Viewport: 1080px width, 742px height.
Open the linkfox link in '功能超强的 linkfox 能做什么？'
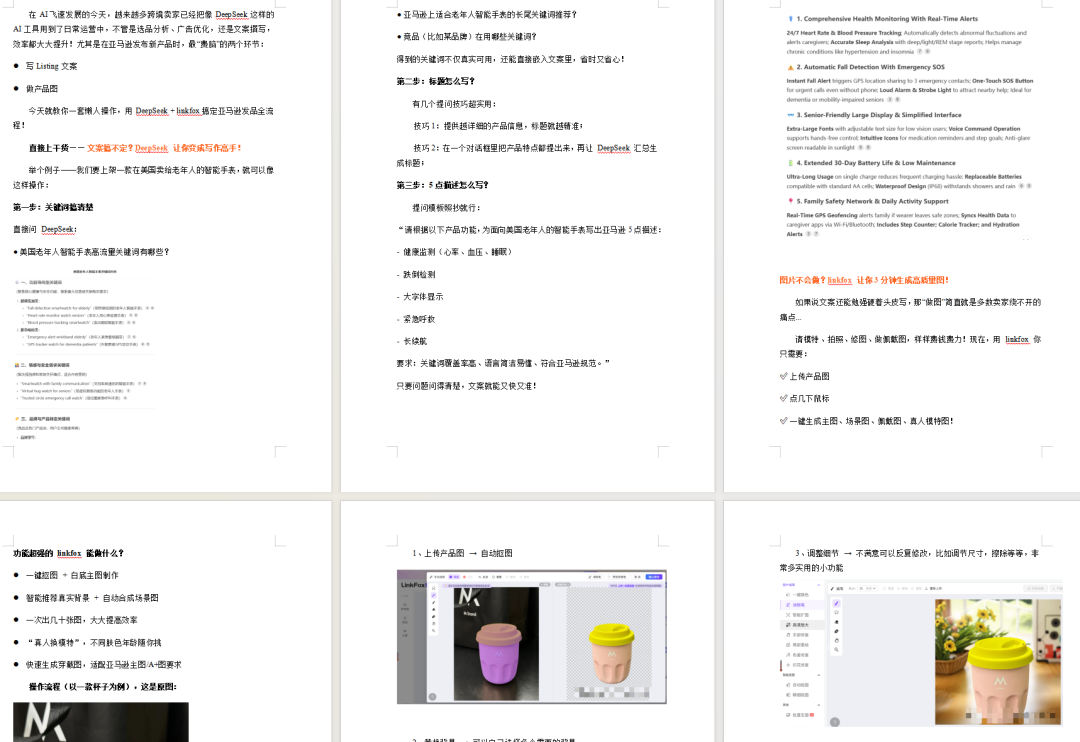click(x=69, y=553)
